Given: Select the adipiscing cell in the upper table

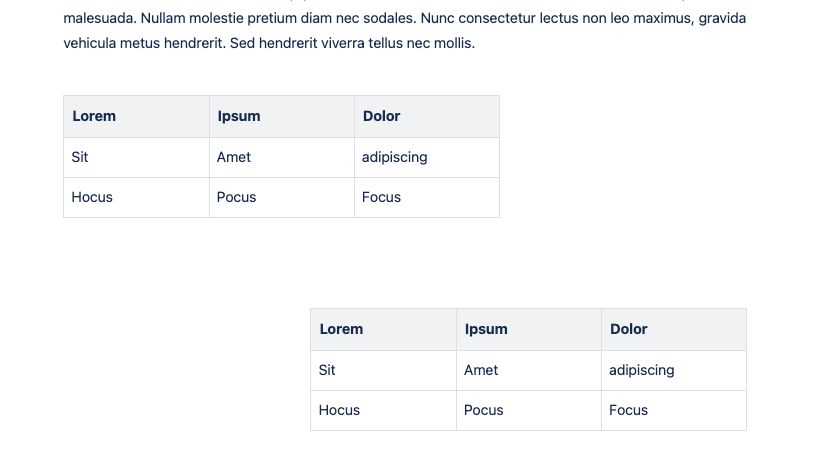Looking at the screenshot, I should pyautogui.click(x=394, y=157).
